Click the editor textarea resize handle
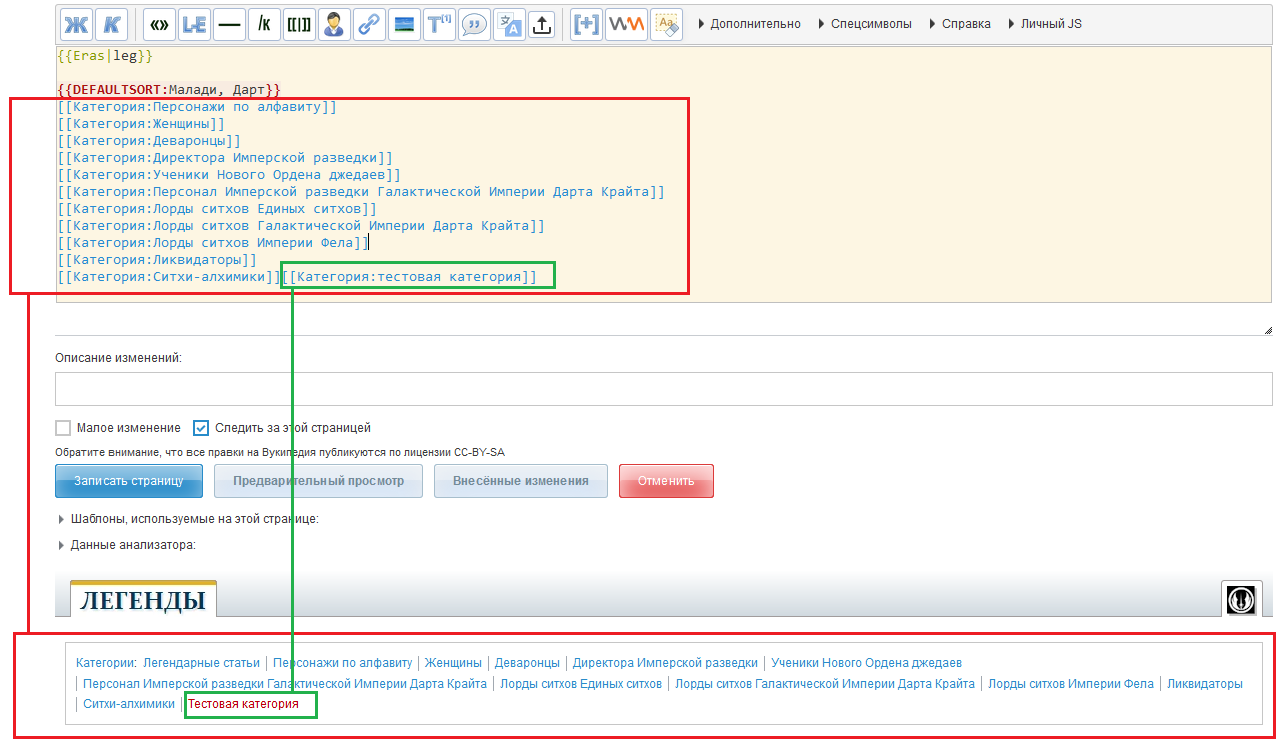 click(x=1267, y=329)
